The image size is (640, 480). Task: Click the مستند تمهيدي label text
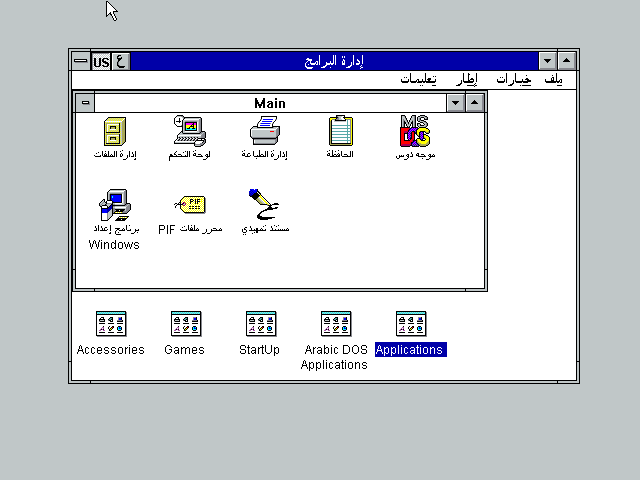pos(265,229)
